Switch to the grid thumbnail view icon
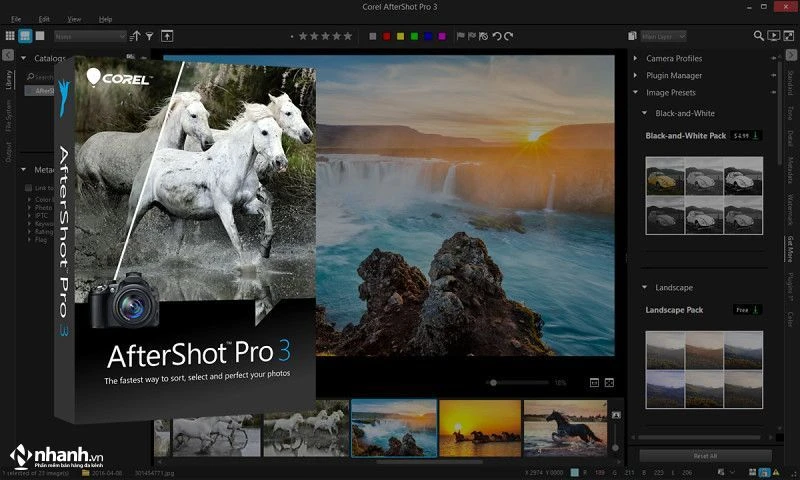The height and width of the screenshot is (480, 800). point(10,36)
